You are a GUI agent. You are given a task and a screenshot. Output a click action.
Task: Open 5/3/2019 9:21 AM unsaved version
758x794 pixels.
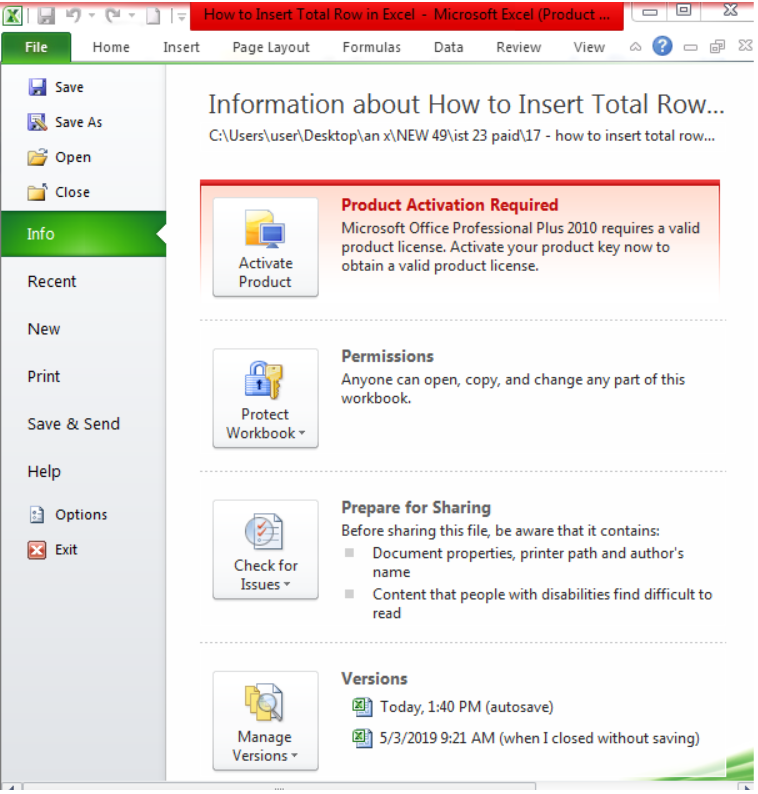[526, 738]
